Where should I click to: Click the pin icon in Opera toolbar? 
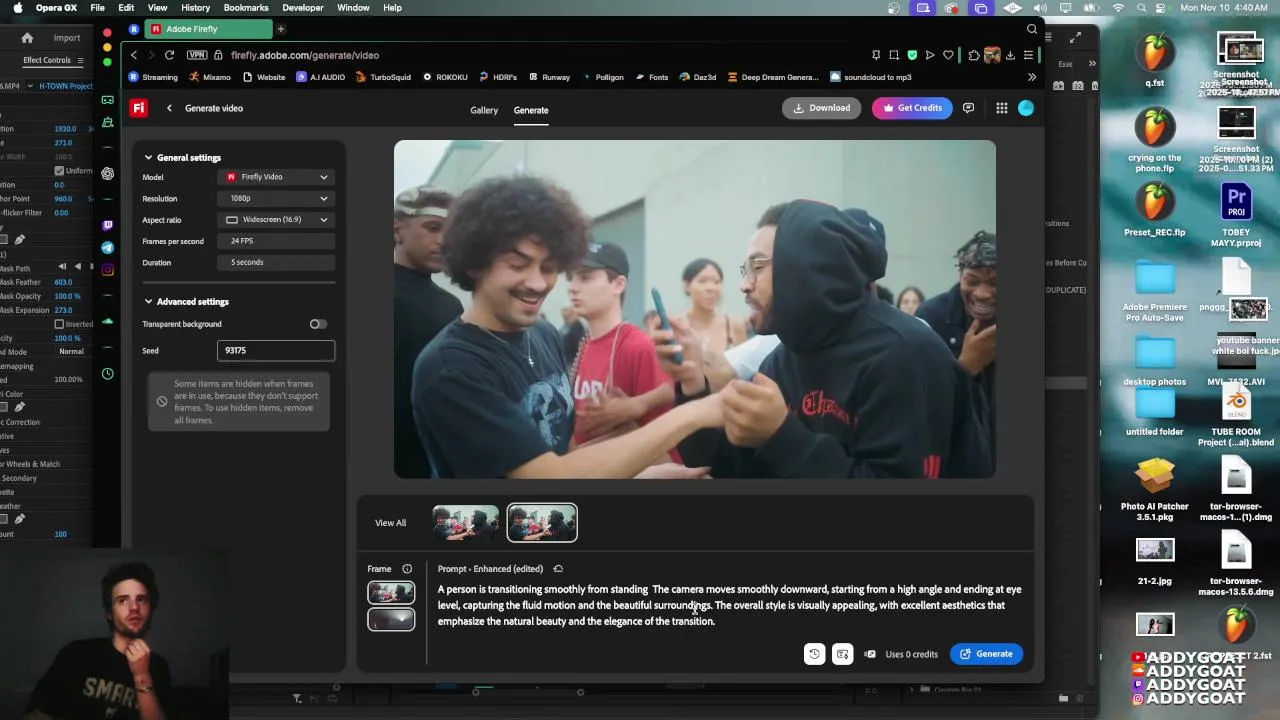tap(876, 55)
